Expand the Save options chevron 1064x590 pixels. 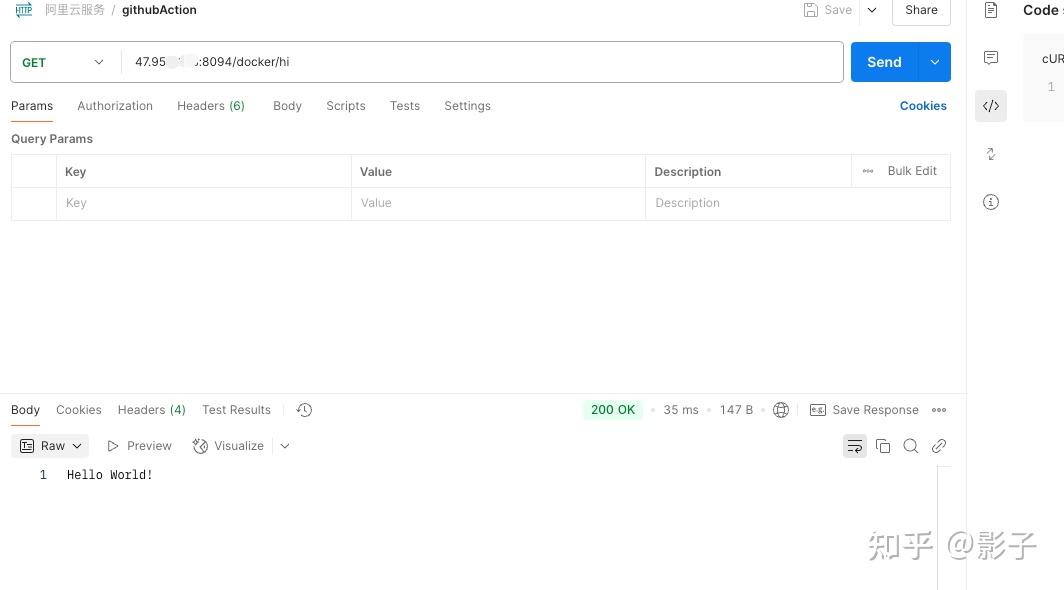click(872, 10)
